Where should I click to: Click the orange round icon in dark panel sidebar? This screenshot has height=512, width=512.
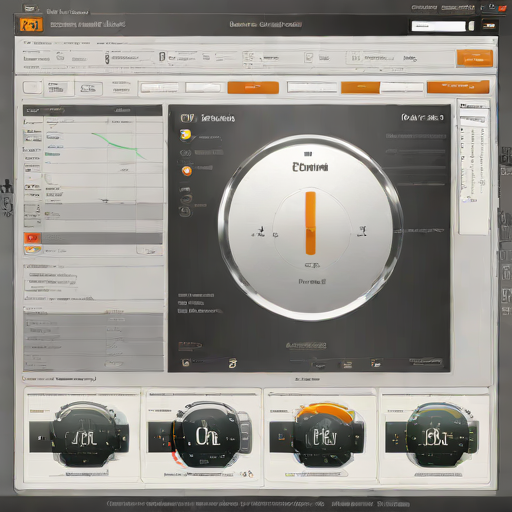click(x=187, y=171)
